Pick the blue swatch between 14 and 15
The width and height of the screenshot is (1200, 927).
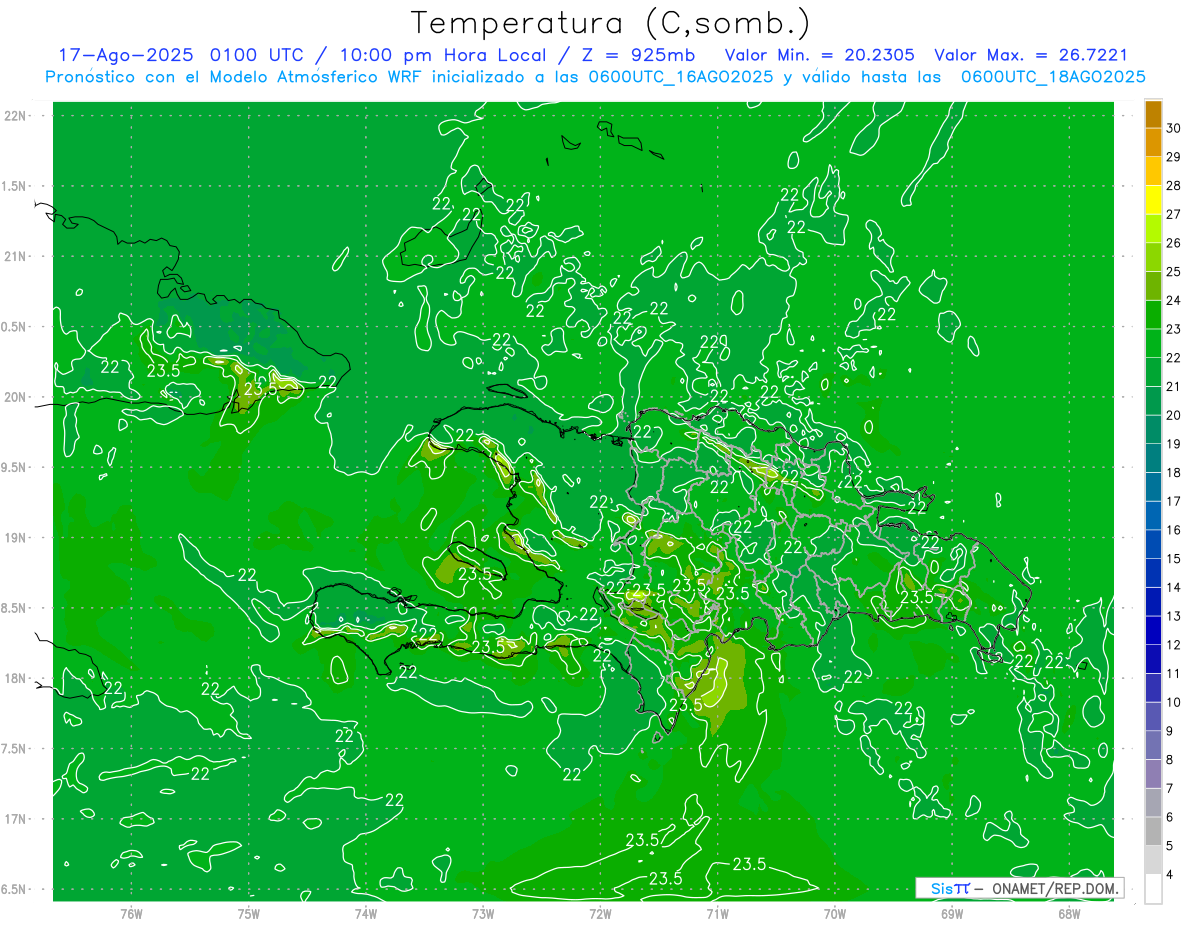click(1153, 573)
